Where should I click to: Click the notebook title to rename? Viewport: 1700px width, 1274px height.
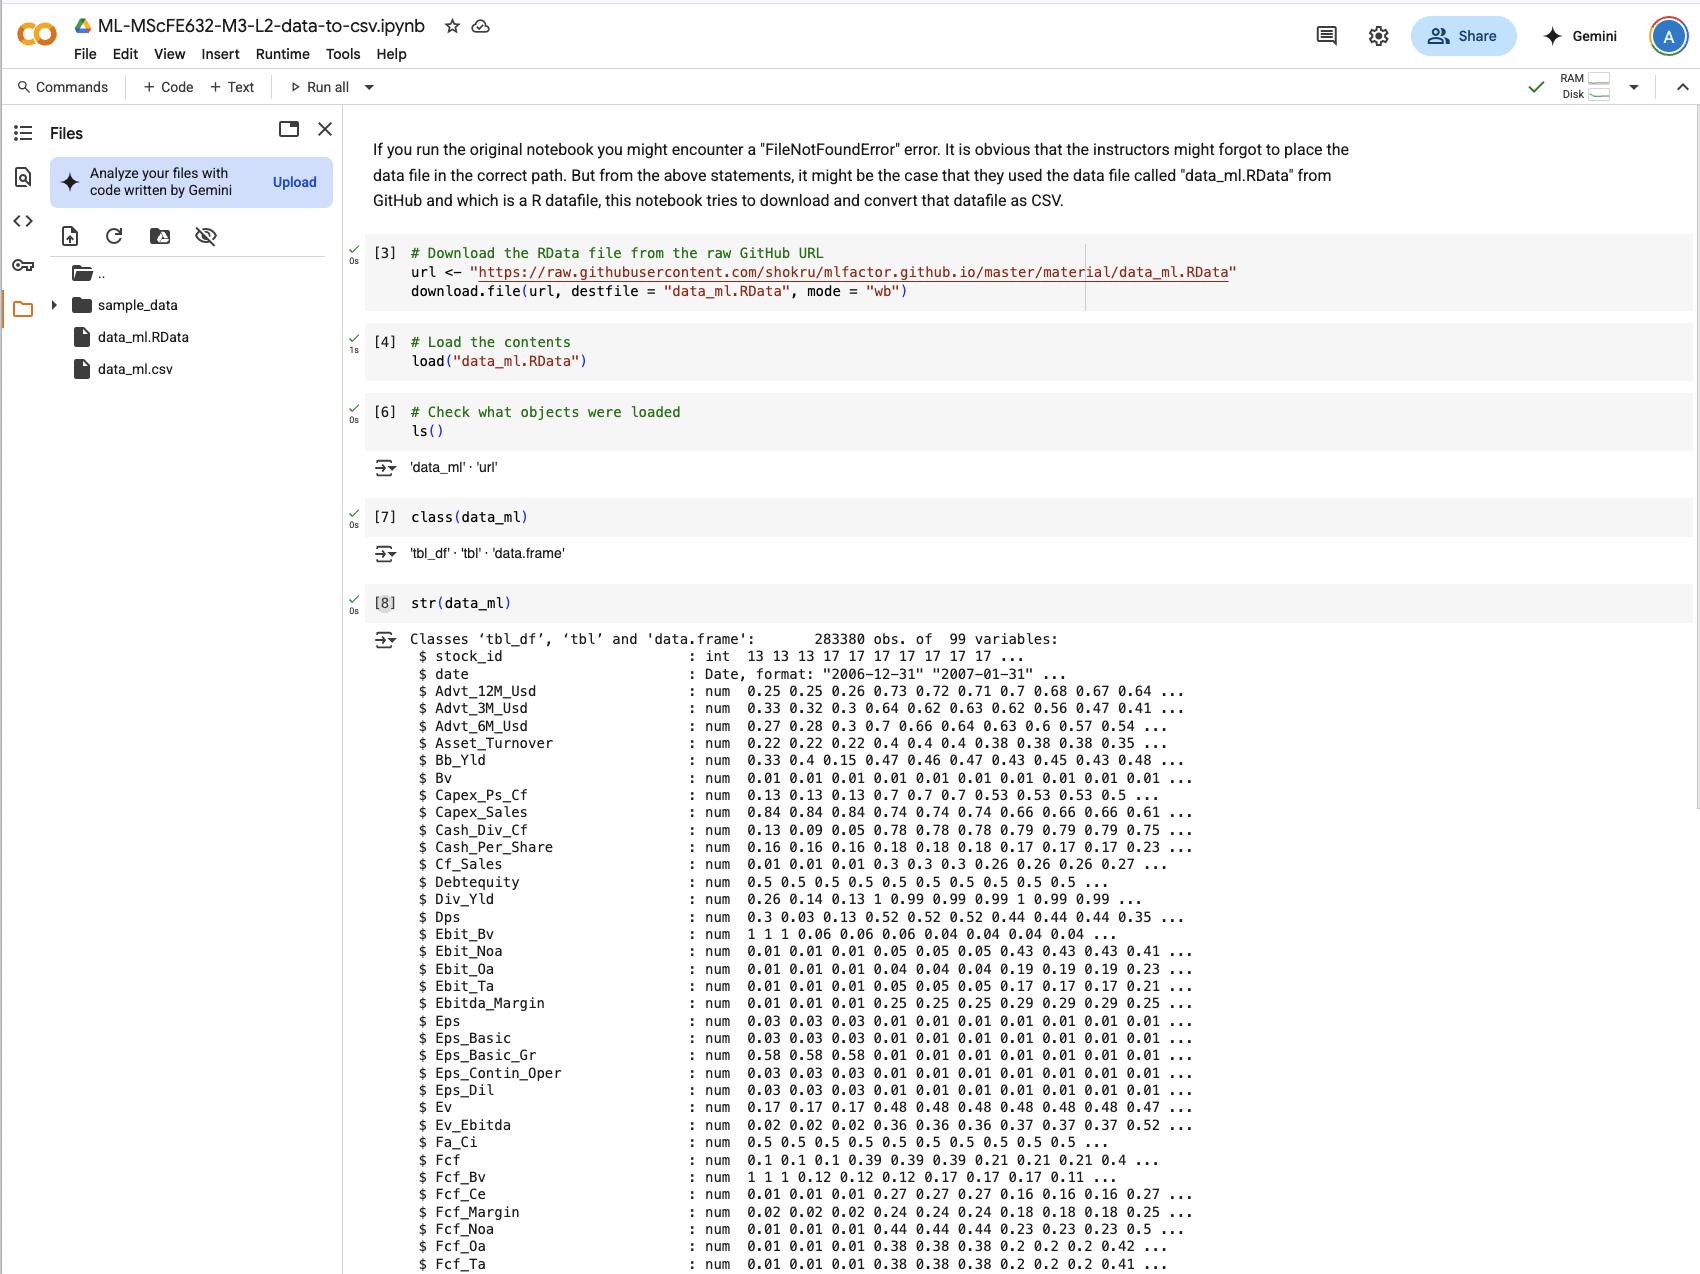pyautogui.click(x=261, y=26)
